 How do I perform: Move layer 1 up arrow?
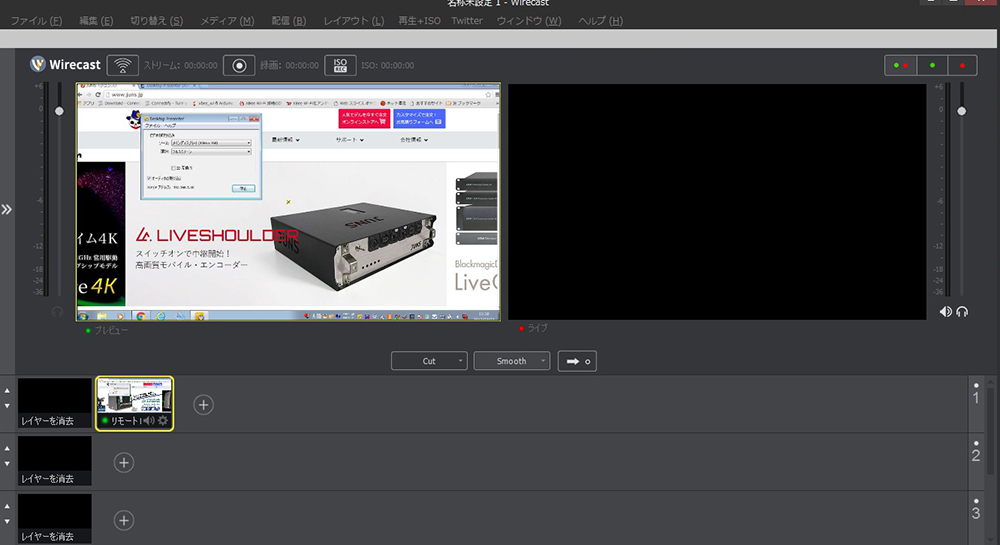click(x=7, y=390)
